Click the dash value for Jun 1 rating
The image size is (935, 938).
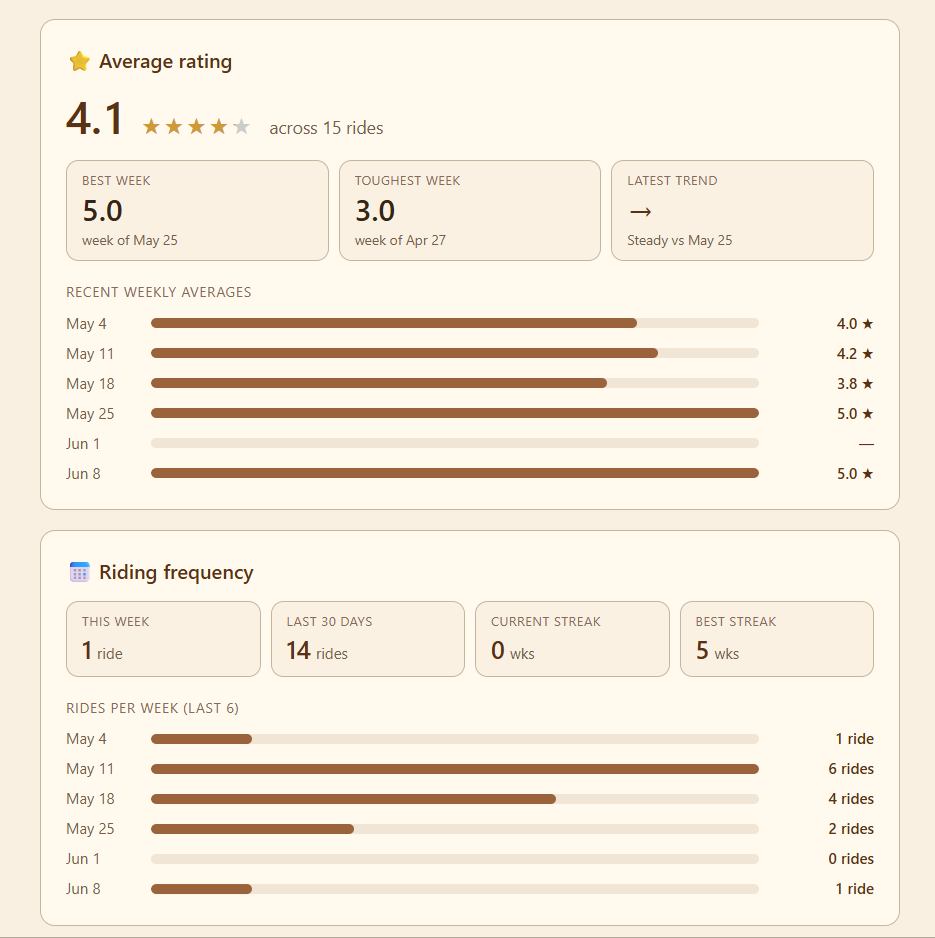click(x=866, y=444)
